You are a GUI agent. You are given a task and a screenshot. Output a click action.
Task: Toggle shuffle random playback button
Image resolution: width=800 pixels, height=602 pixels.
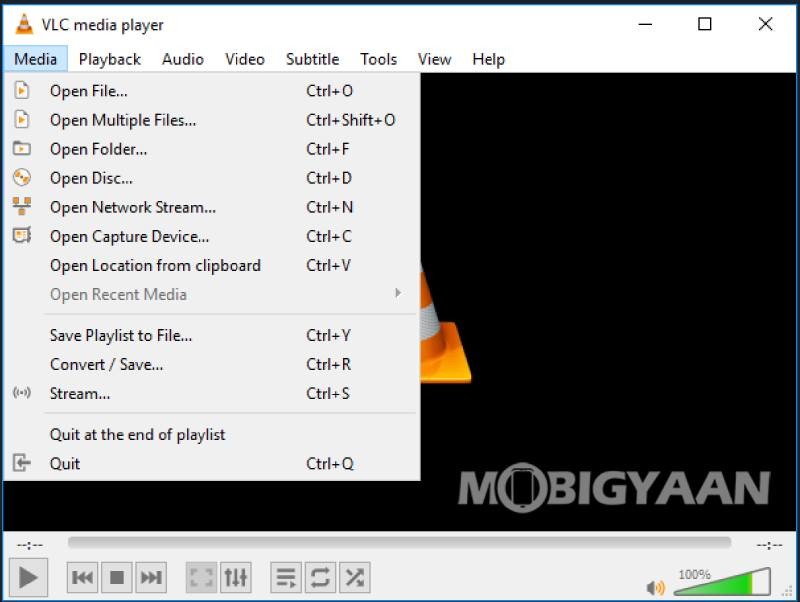click(355, 578)
